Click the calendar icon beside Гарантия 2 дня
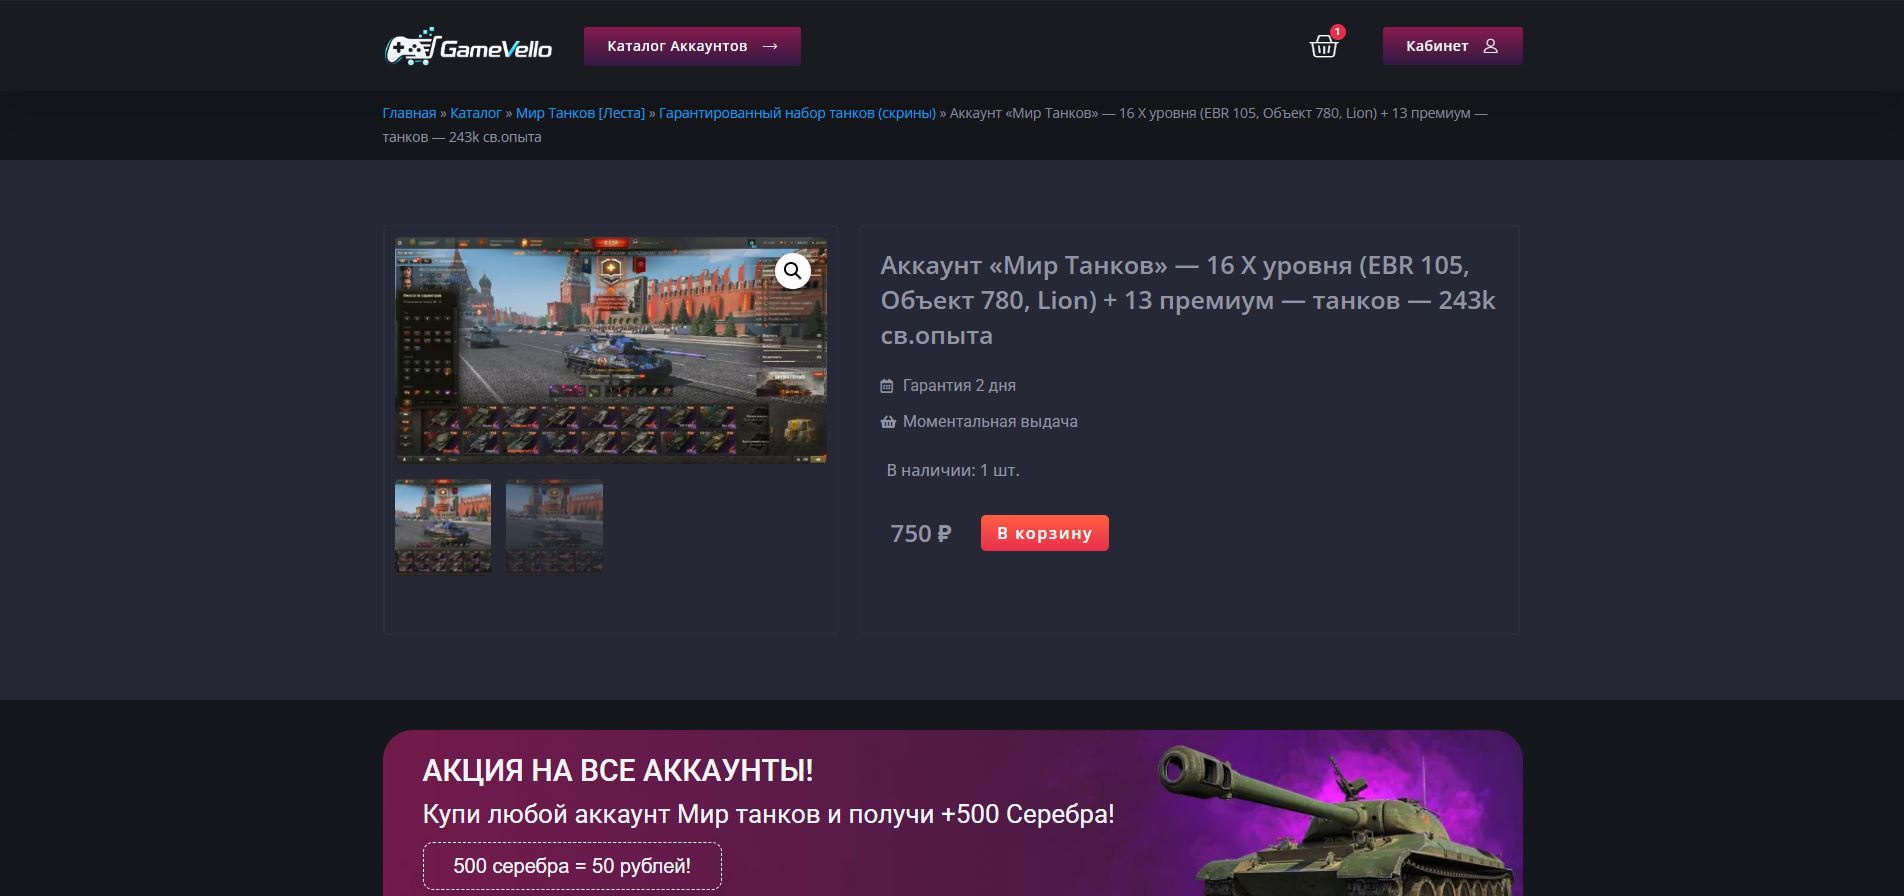This screenshot has height=896, width=1904. [887, 386]
